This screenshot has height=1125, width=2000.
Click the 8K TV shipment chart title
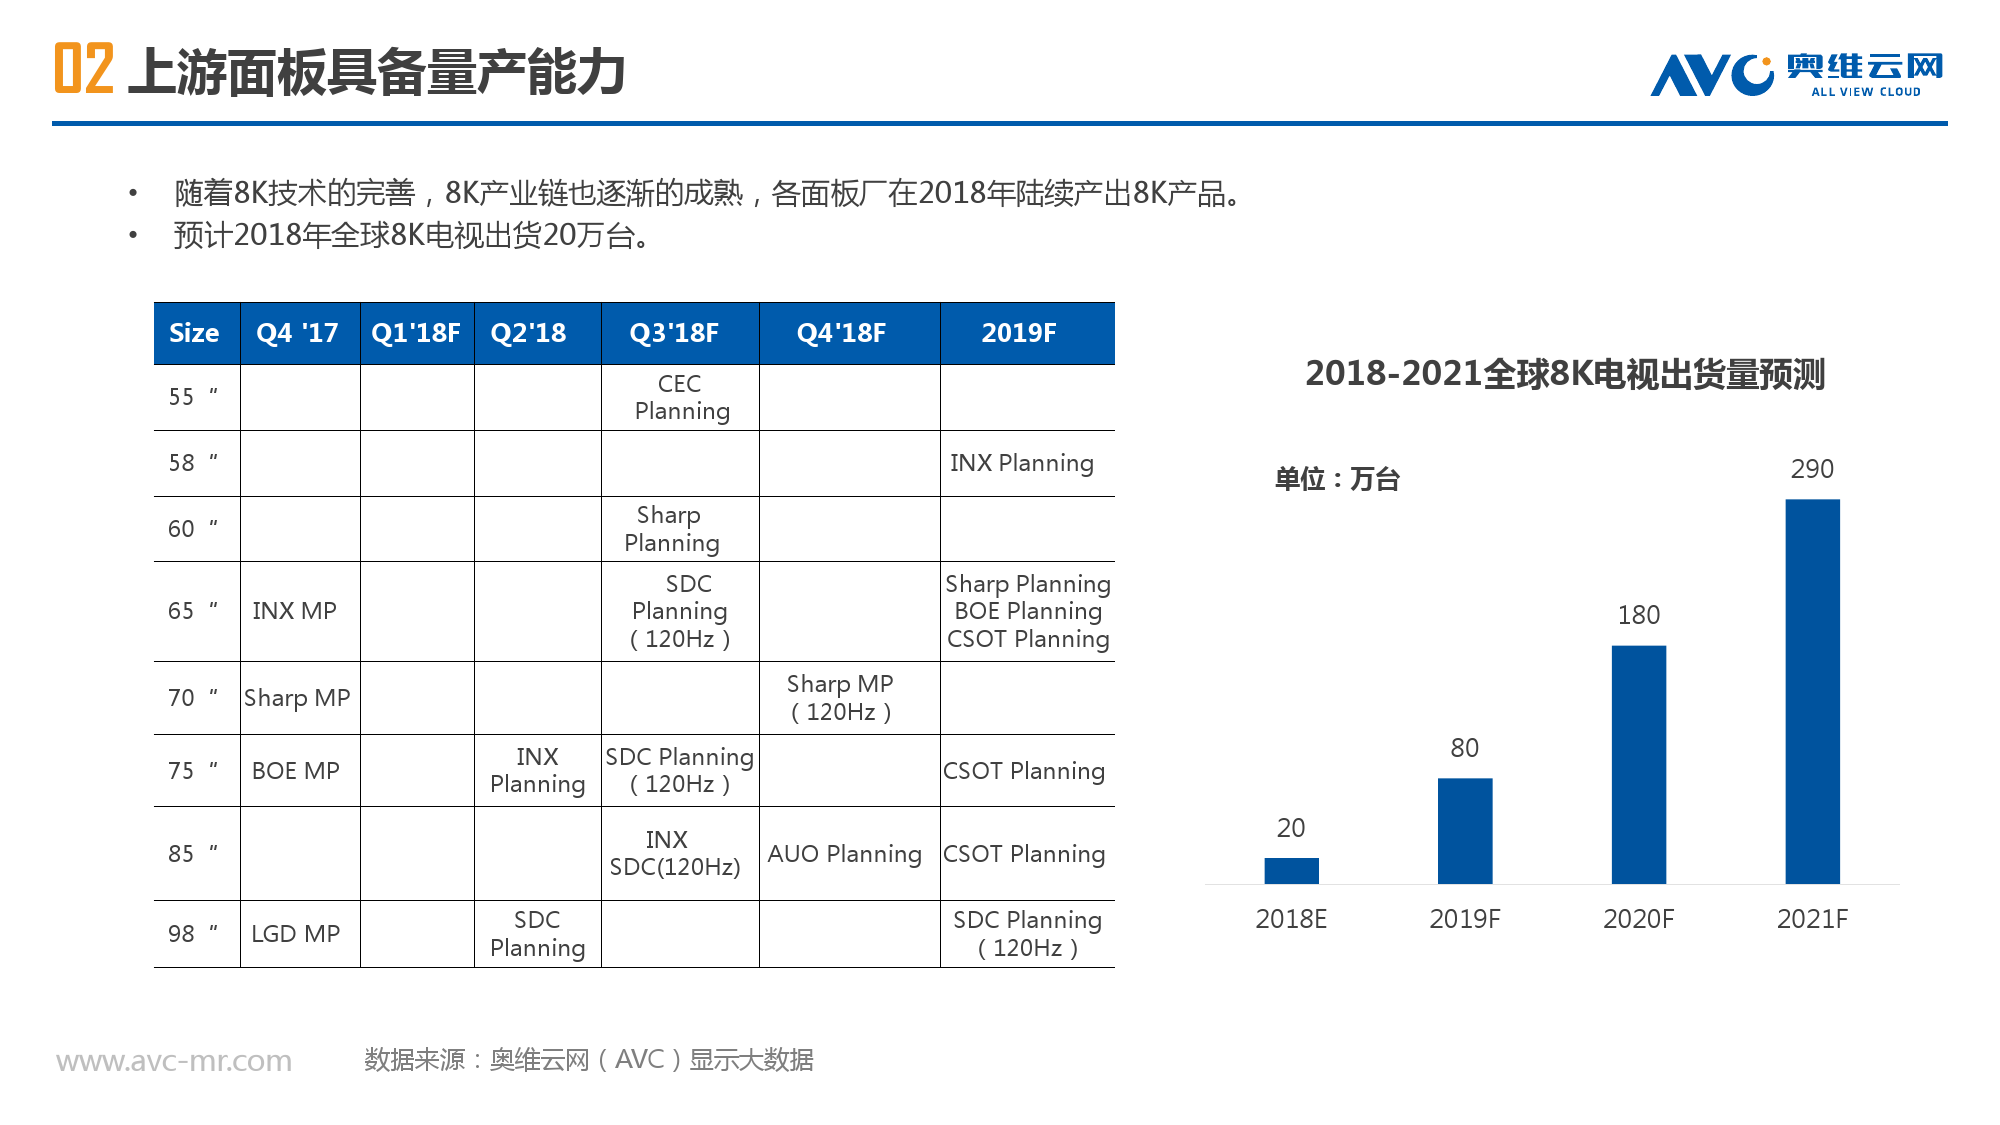[x=1565, y=374]
